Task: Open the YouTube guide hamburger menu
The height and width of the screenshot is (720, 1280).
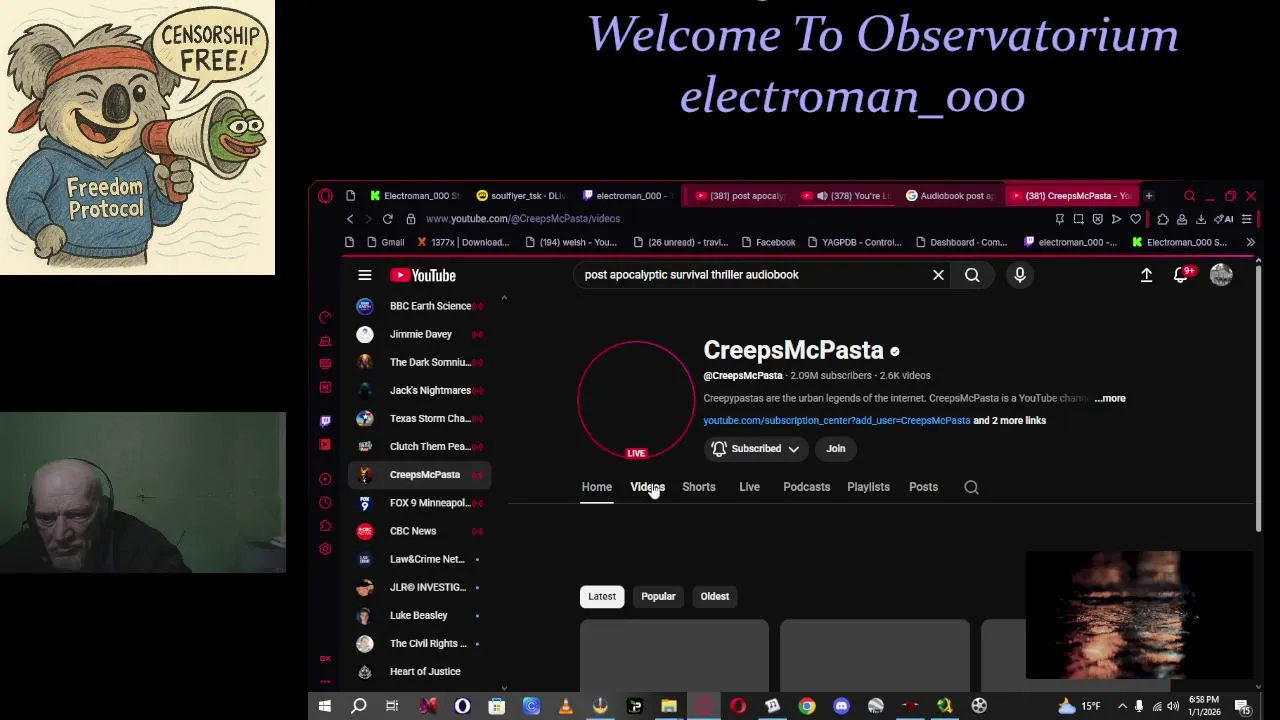Action: [365, 275]
